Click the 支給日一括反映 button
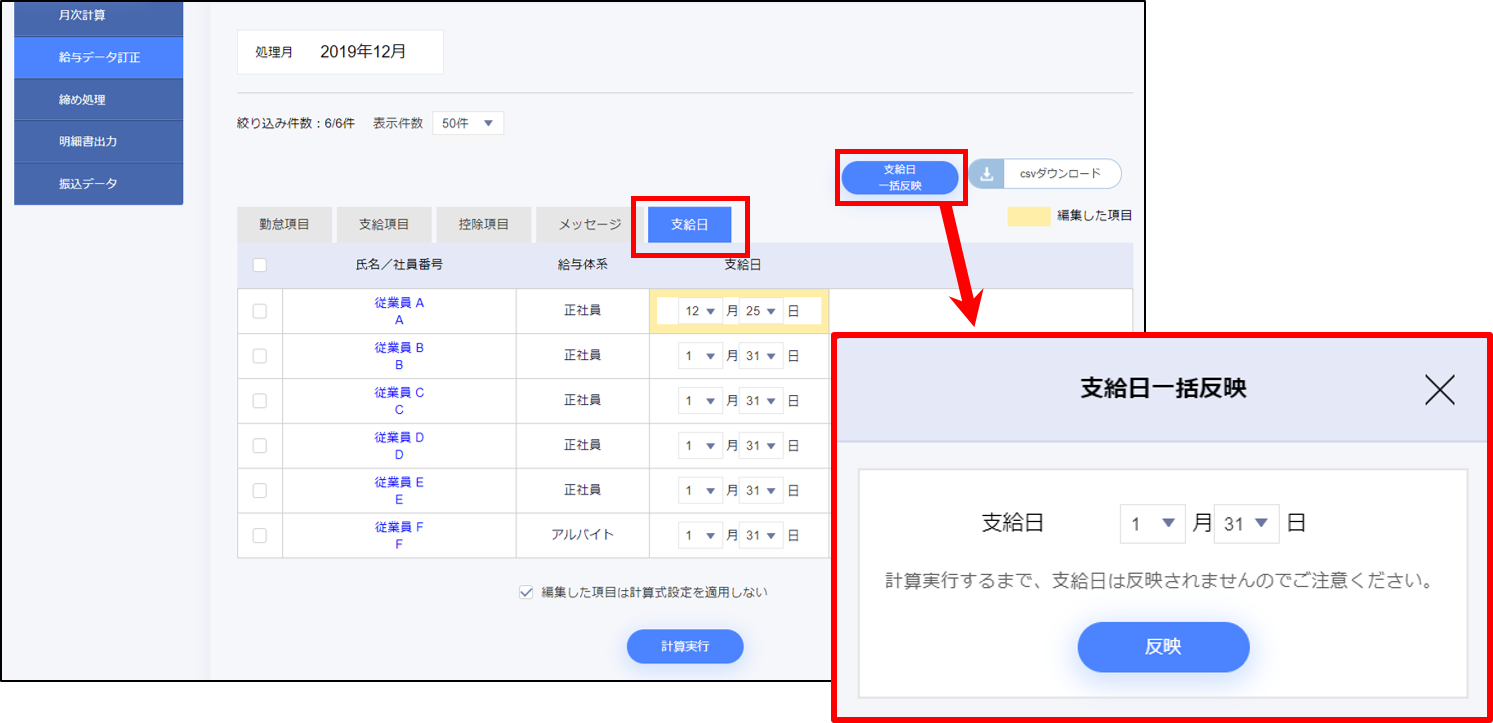 coord(900,177)
